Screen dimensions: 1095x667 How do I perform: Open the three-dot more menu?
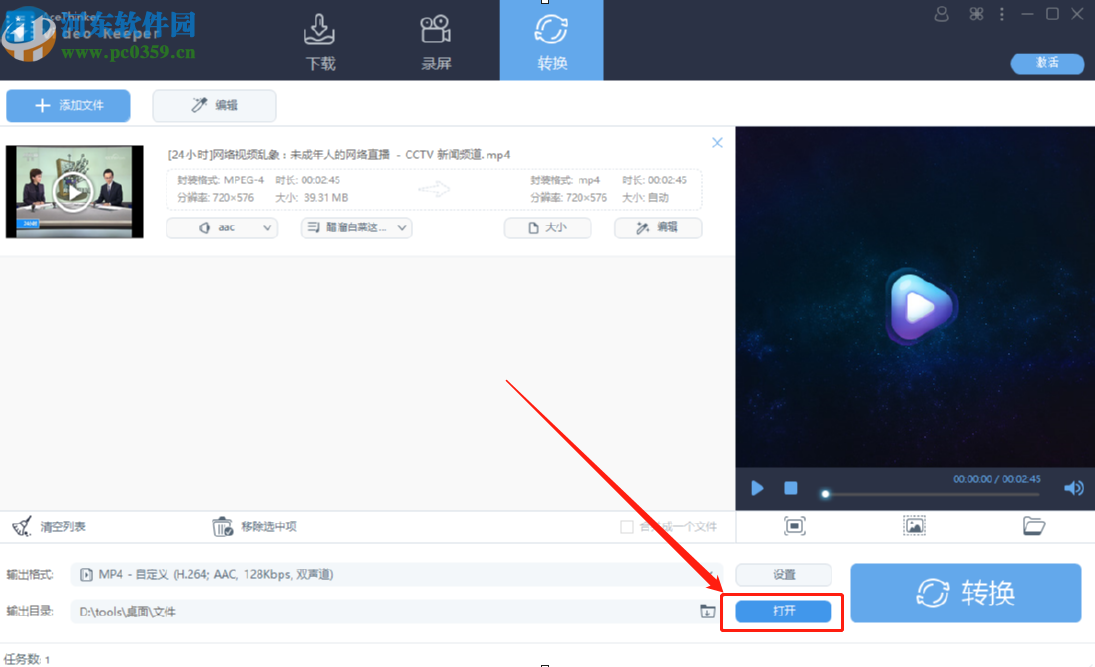coord(1002,14)
